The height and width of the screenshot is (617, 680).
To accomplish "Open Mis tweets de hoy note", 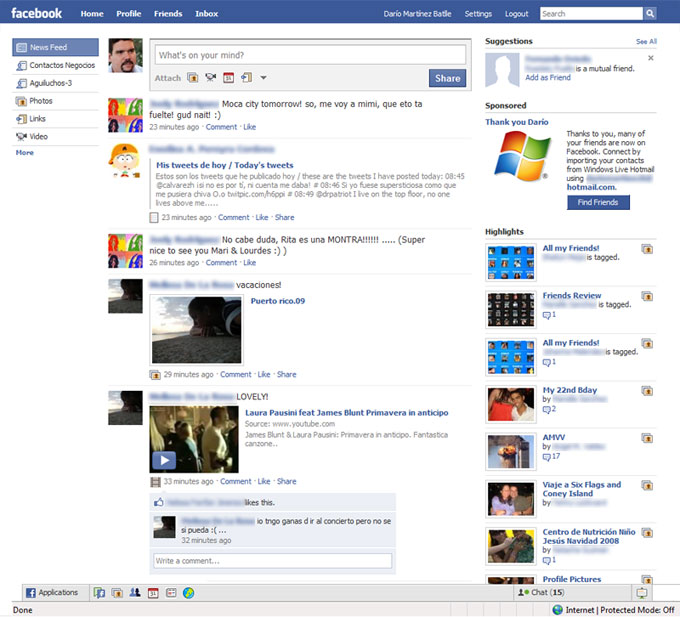I will 224,165.
